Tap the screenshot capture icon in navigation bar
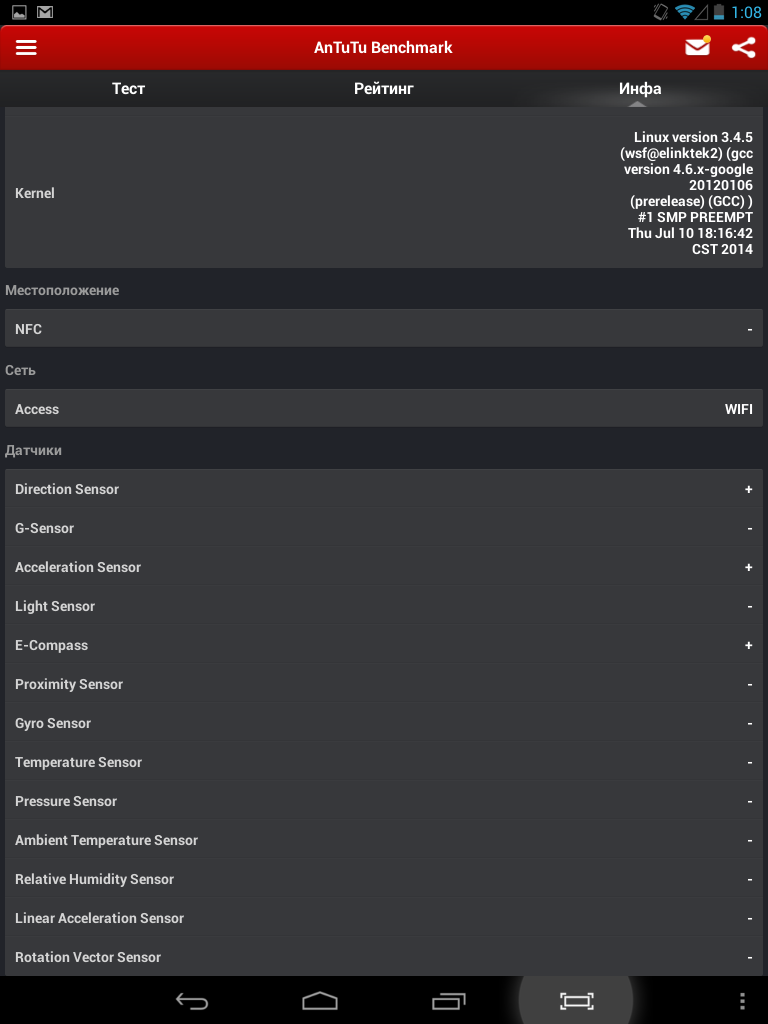This screenshot has width=768, height=1024. (576, 1000)
